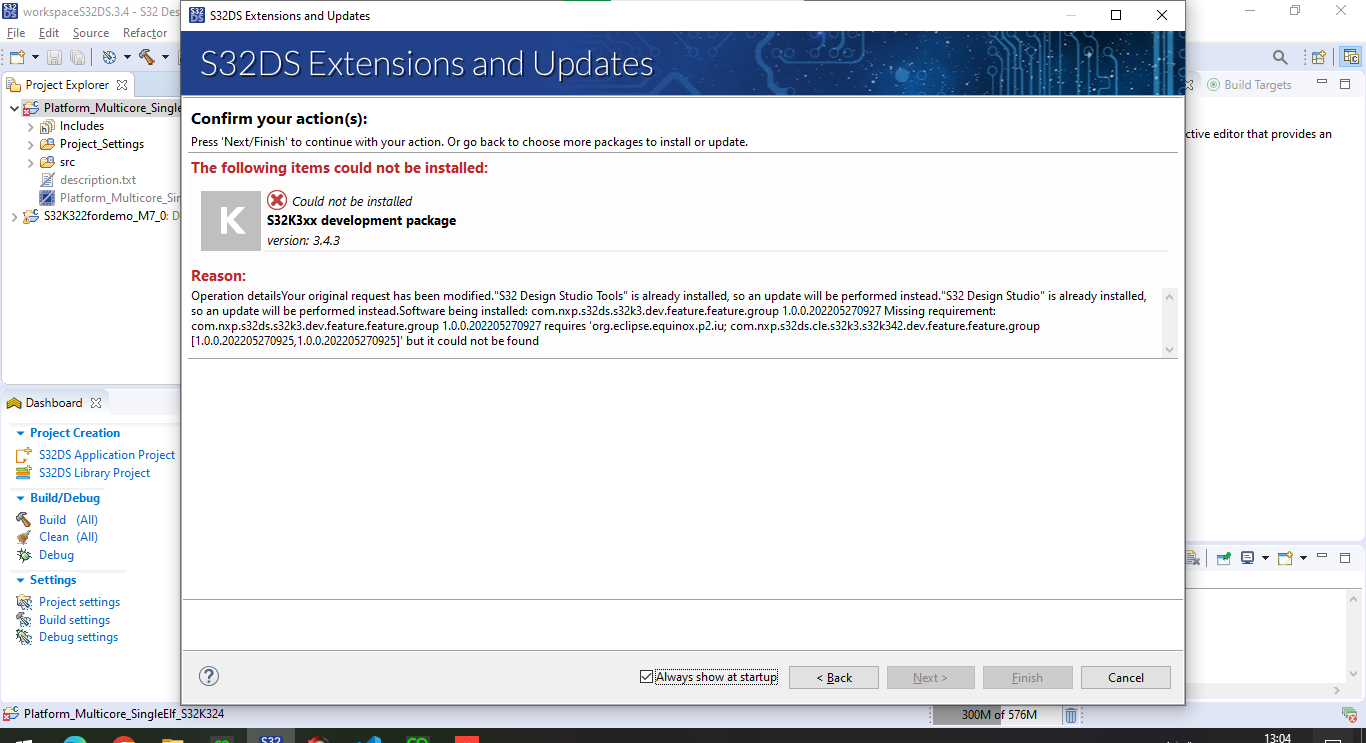1366x743 pixels.
Task: Expand the Includes tree node
Action: [x=30, y=125]
